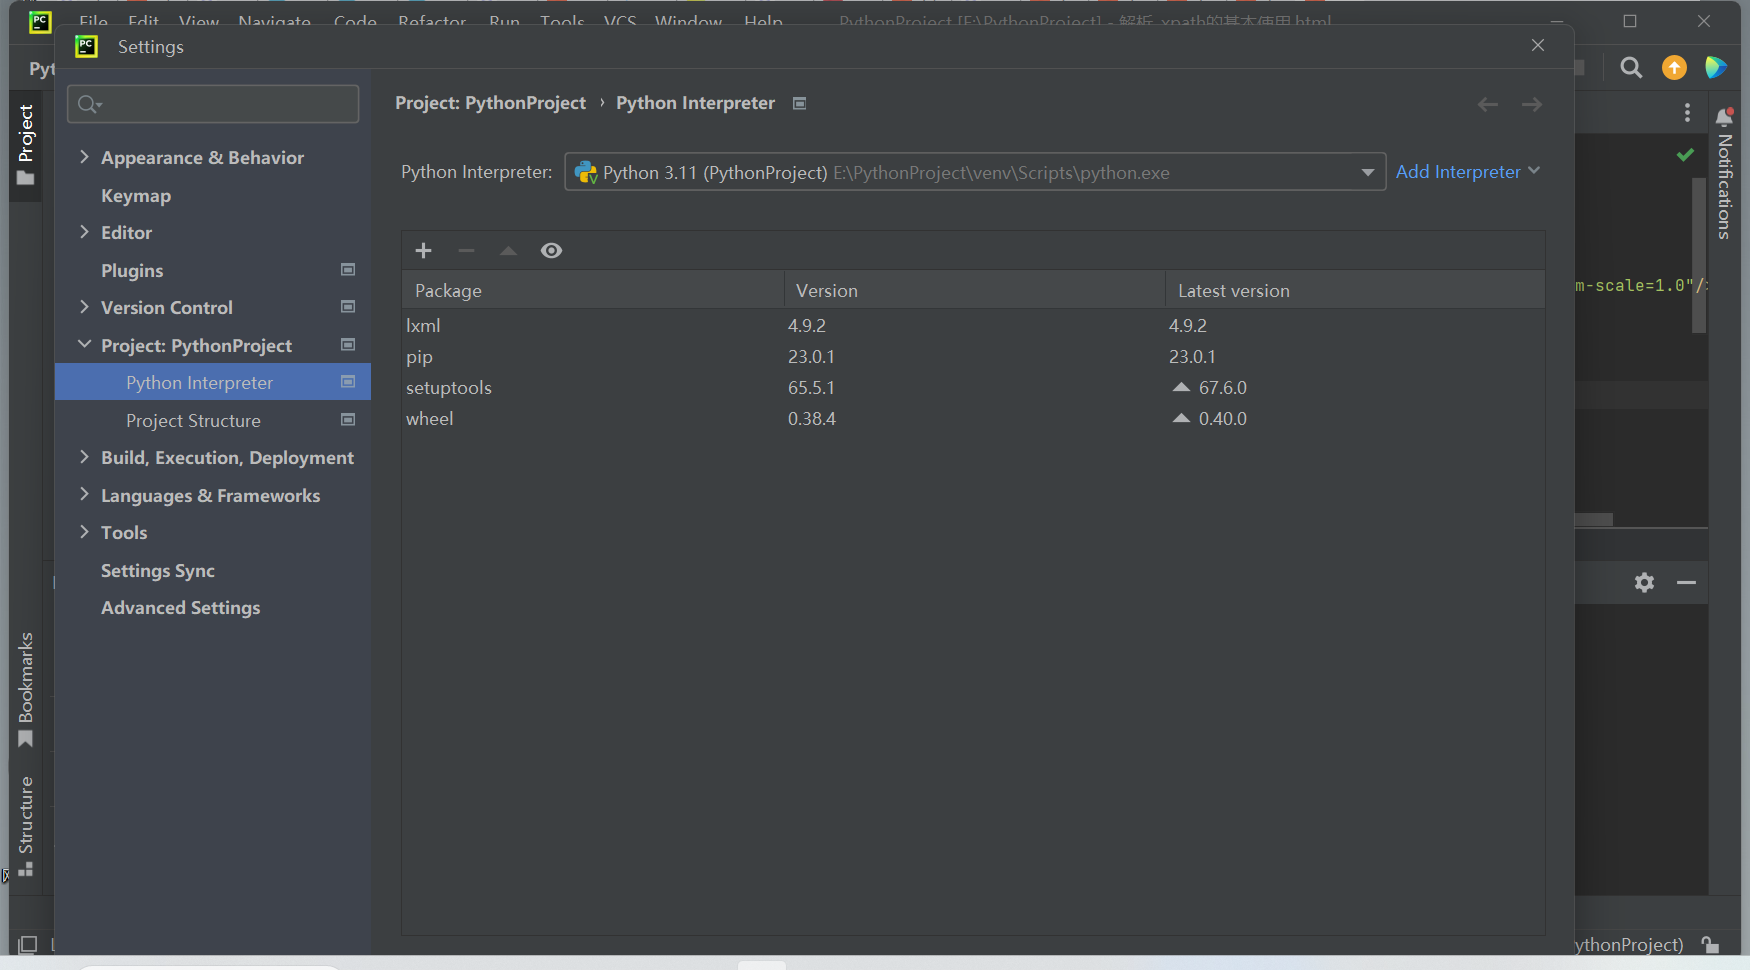Screen dimensions: 1750x970
Task: Open the Tools menu in menu bar
Action: click(x=562, y=21)
